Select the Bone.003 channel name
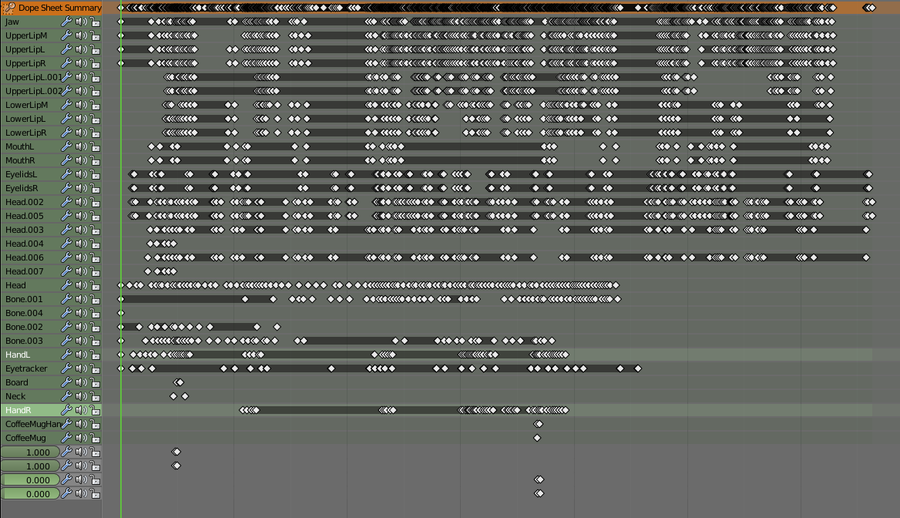 coord(24,341)
